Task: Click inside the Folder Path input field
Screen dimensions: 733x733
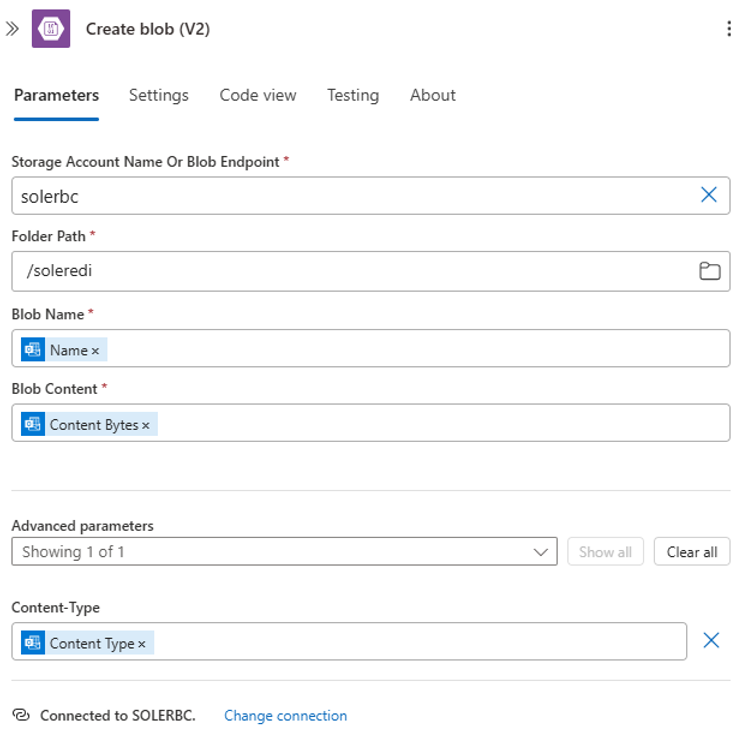Action: pos(350,271)
